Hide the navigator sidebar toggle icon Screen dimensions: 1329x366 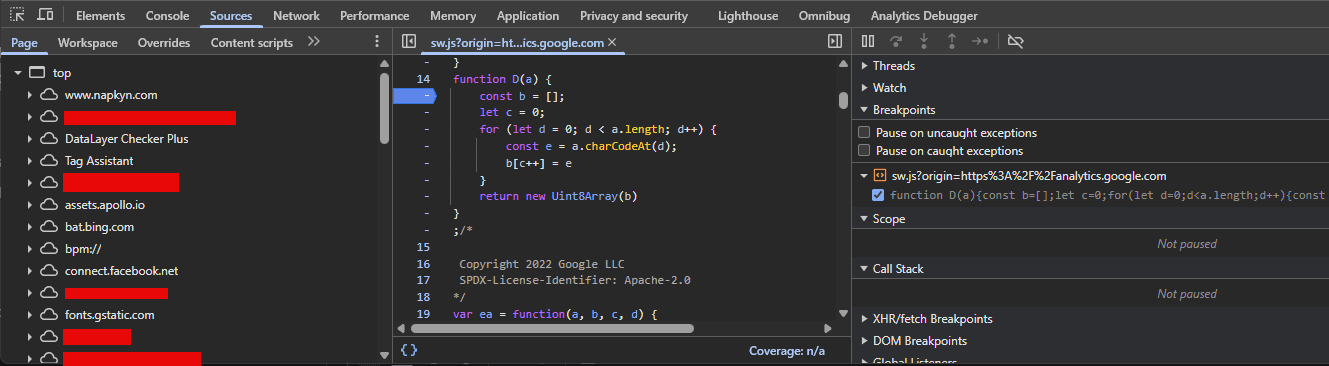pyautogui.click(x=409, y=42)
